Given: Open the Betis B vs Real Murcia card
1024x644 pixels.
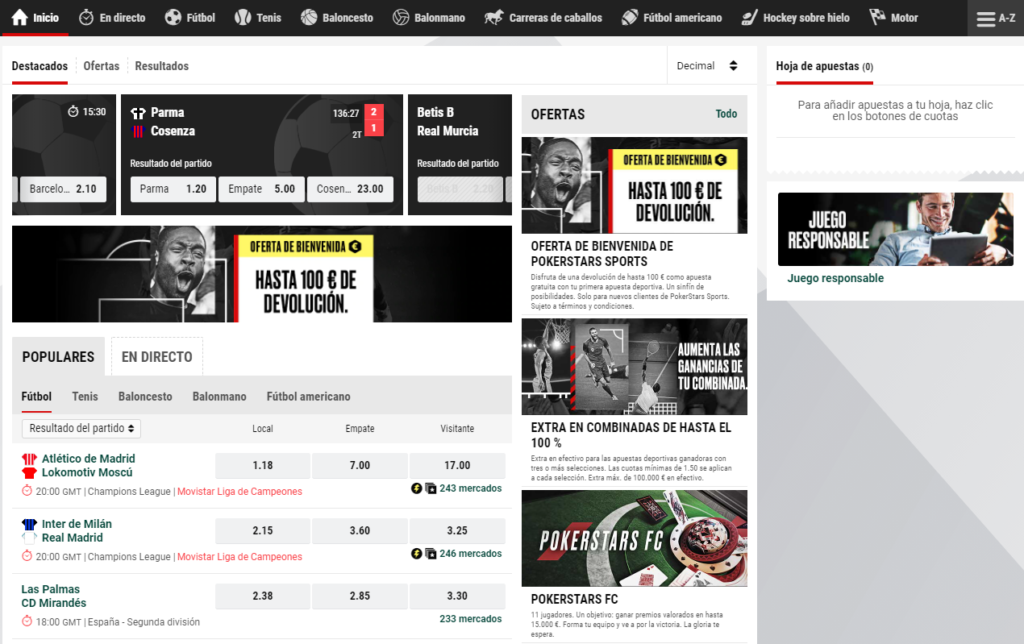Looking at the screenshot, I should click(460, 155).
